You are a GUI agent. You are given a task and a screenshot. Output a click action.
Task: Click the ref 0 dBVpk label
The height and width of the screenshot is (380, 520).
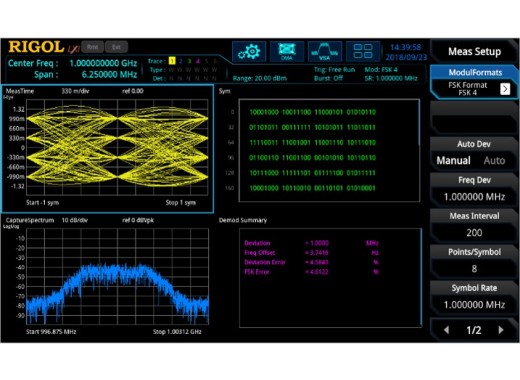click(x=138, y=220)
